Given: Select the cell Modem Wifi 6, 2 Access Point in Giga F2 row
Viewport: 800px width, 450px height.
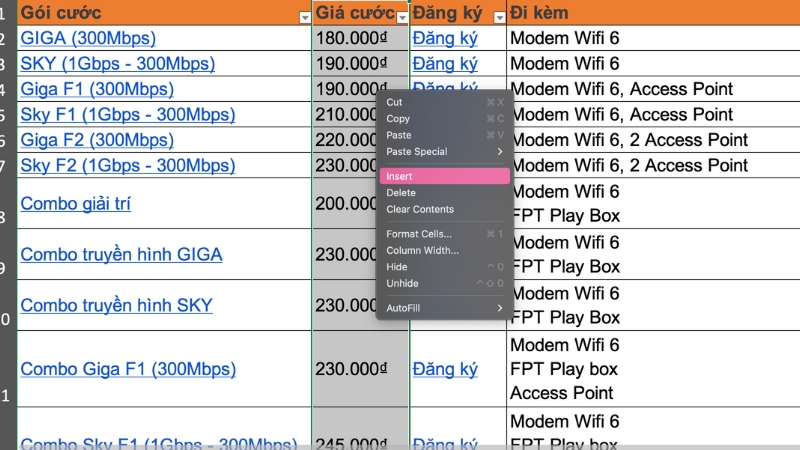Looking at the screenshot, I should coord(629,140).
